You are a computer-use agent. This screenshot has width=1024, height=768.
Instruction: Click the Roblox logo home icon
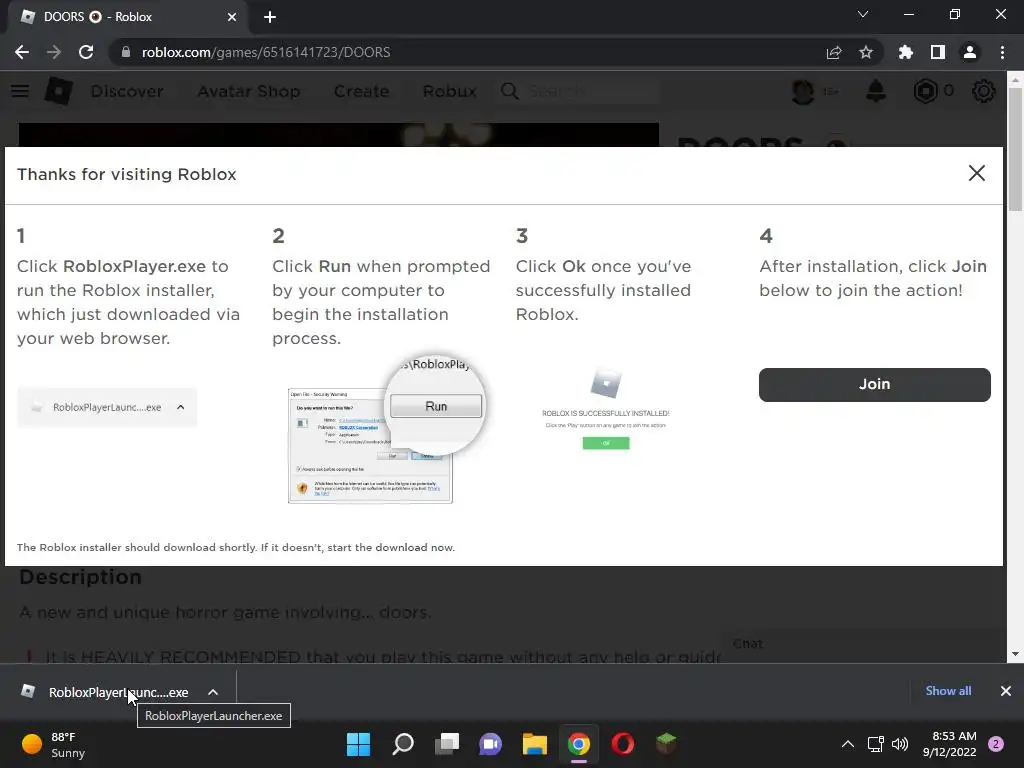tap(59, 91)
